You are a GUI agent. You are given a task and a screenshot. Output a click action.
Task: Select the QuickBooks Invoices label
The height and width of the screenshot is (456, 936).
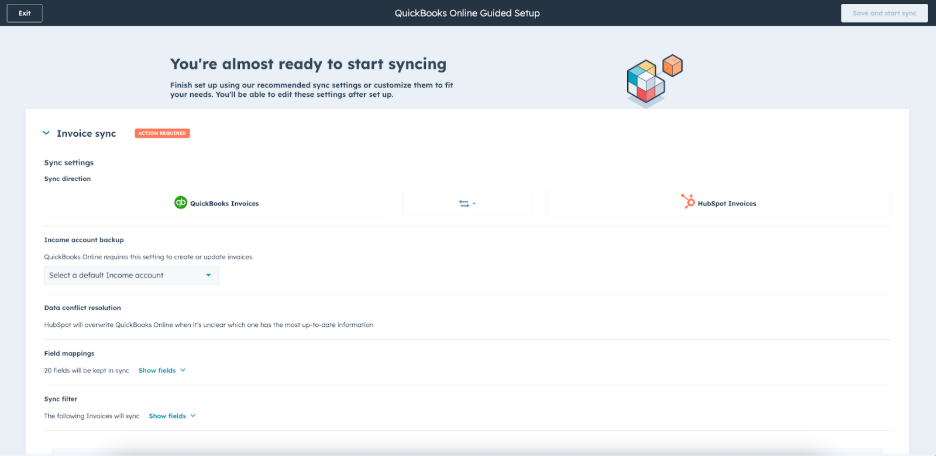224,203
